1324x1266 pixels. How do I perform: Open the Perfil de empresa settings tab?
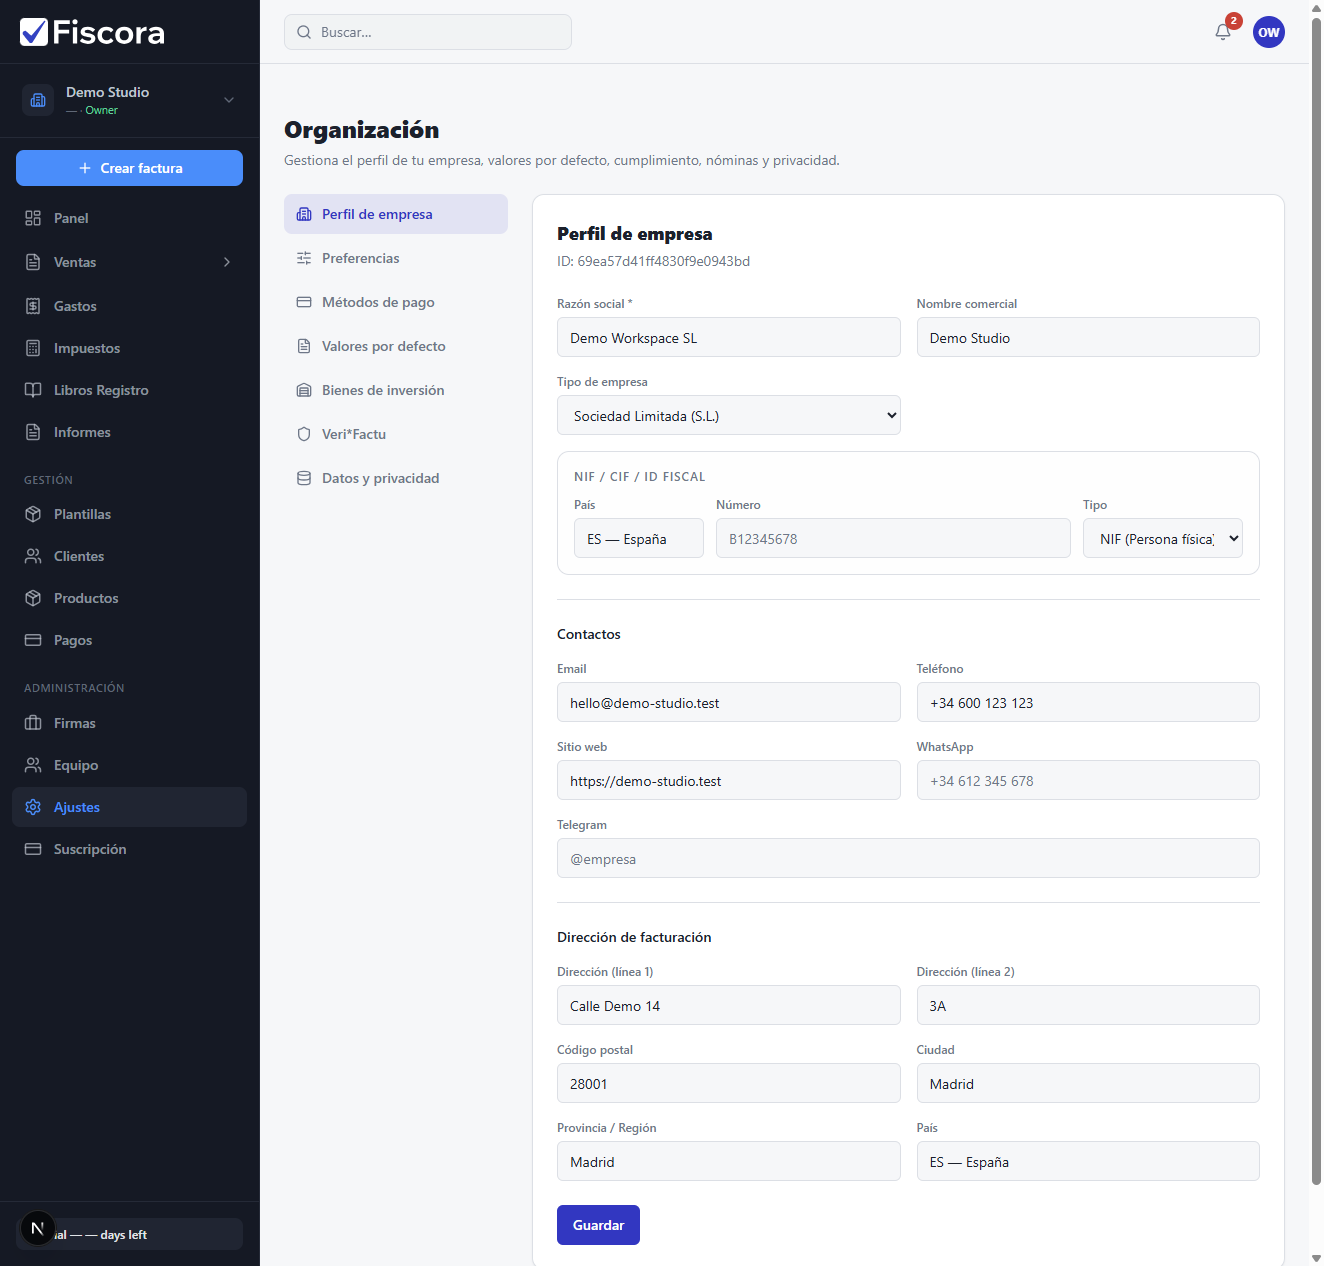click(396, 214)
